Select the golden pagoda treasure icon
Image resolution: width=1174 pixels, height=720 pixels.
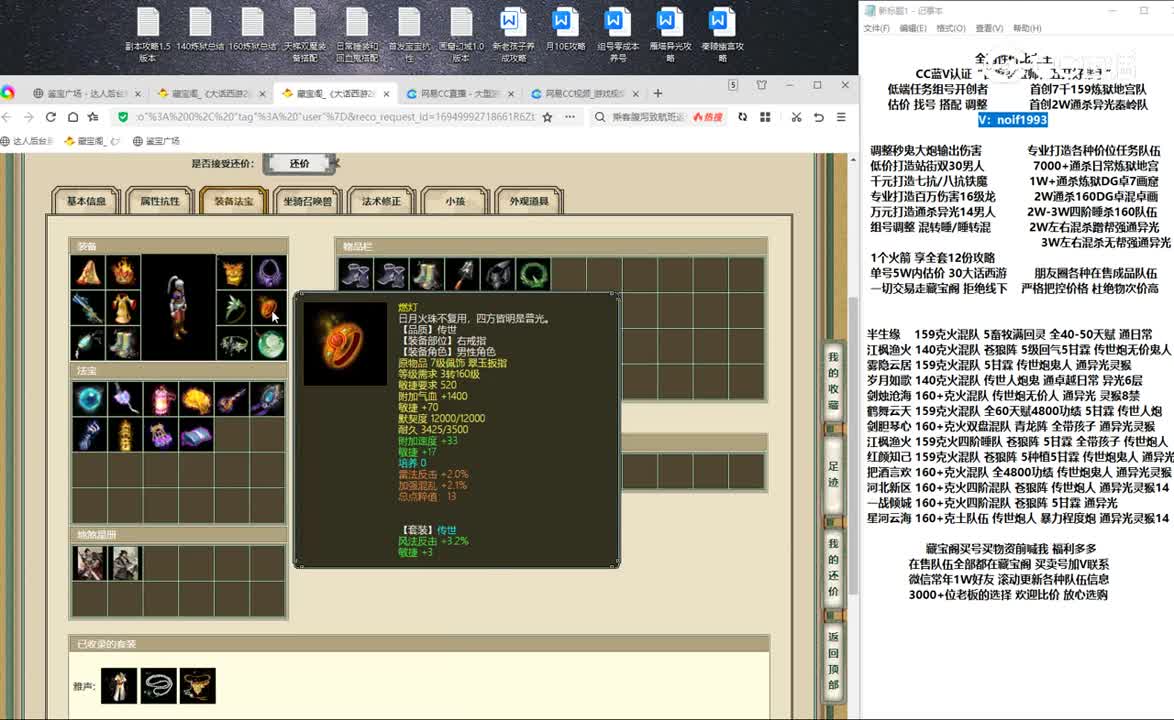(x=125, y=435)
